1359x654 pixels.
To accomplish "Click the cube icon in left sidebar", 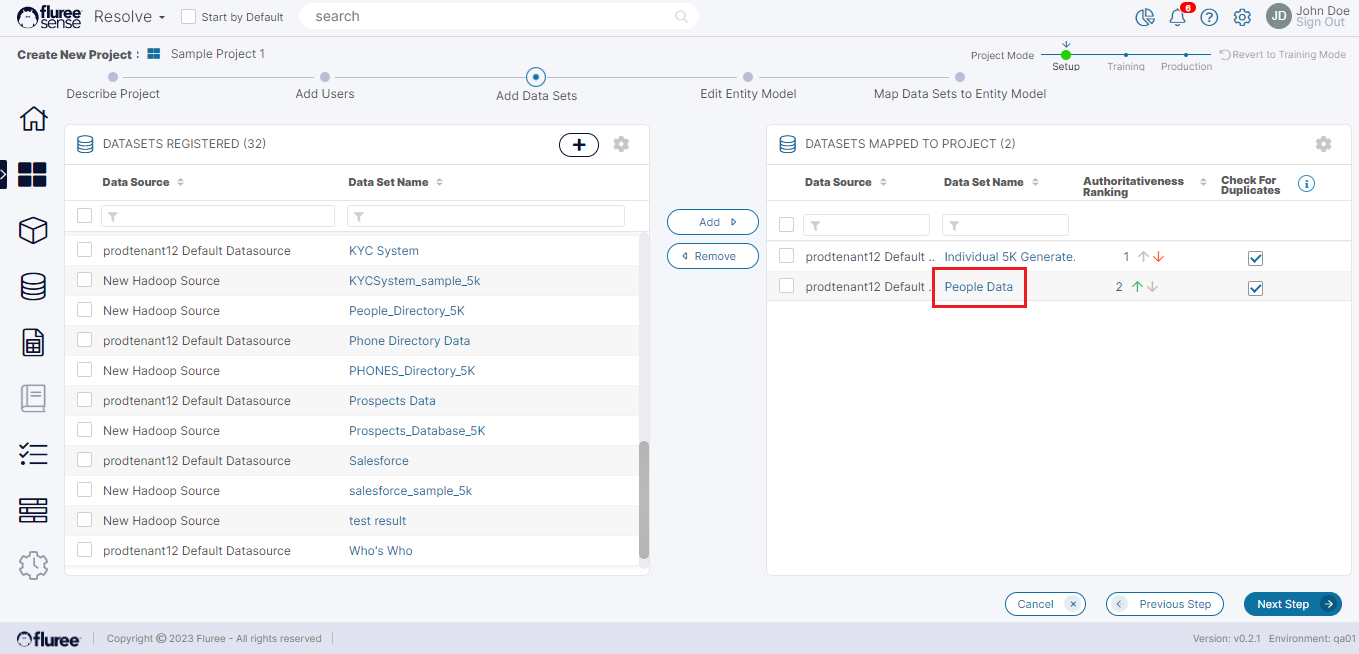I will coord(33,231).
